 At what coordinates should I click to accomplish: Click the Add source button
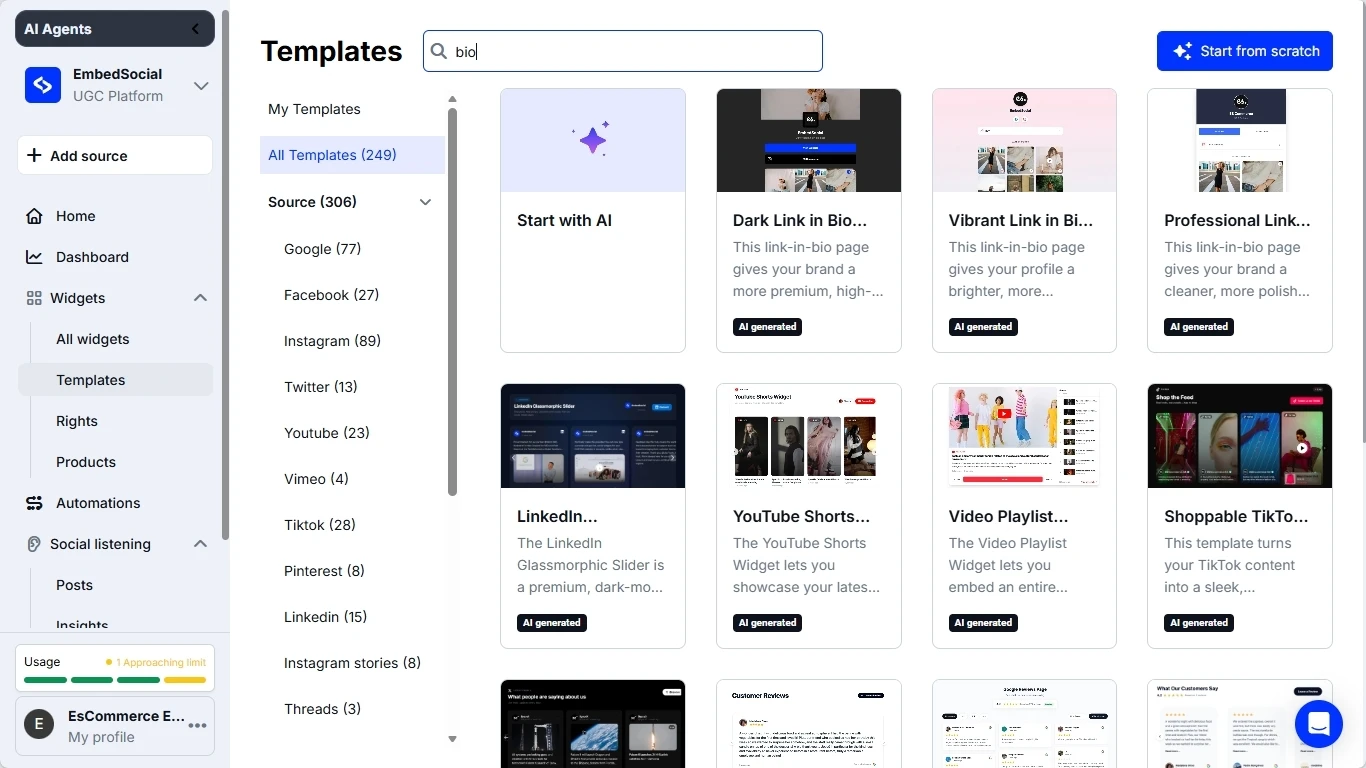click(x=115, y=156)
